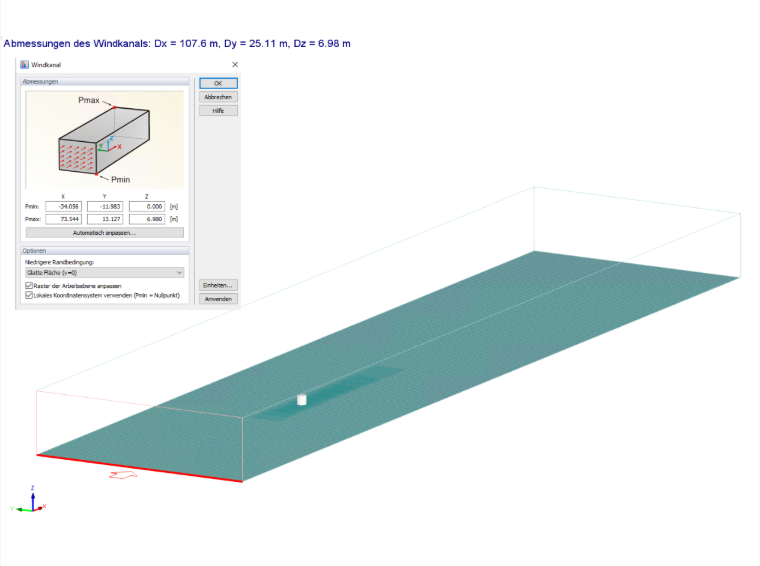Edit Pmax Y value 13.127
The height and width of the screenshot is (566, 760).
(x=105, y=219)
